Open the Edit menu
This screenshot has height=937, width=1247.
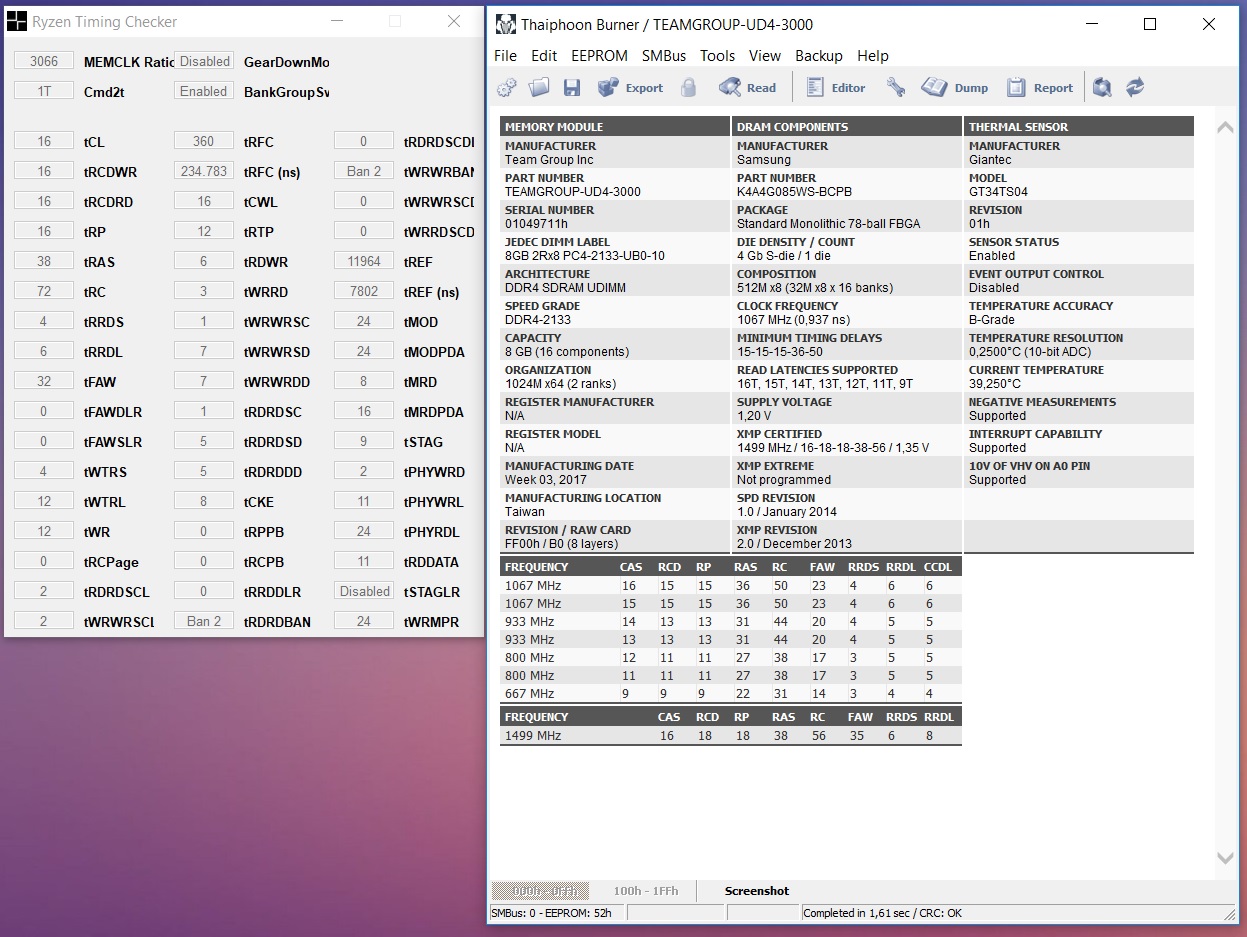pos(544,56)
